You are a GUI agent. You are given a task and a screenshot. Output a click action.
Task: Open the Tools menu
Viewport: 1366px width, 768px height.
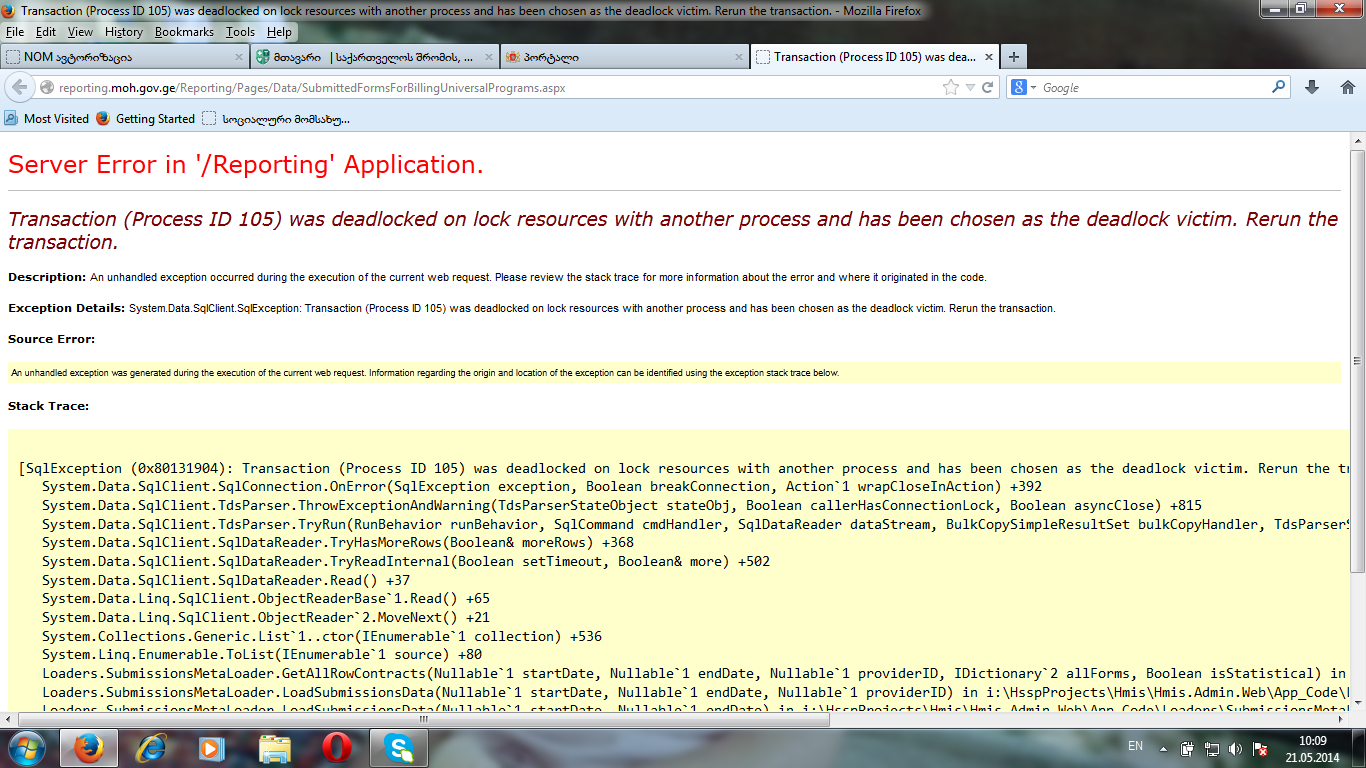coord(240,32)
